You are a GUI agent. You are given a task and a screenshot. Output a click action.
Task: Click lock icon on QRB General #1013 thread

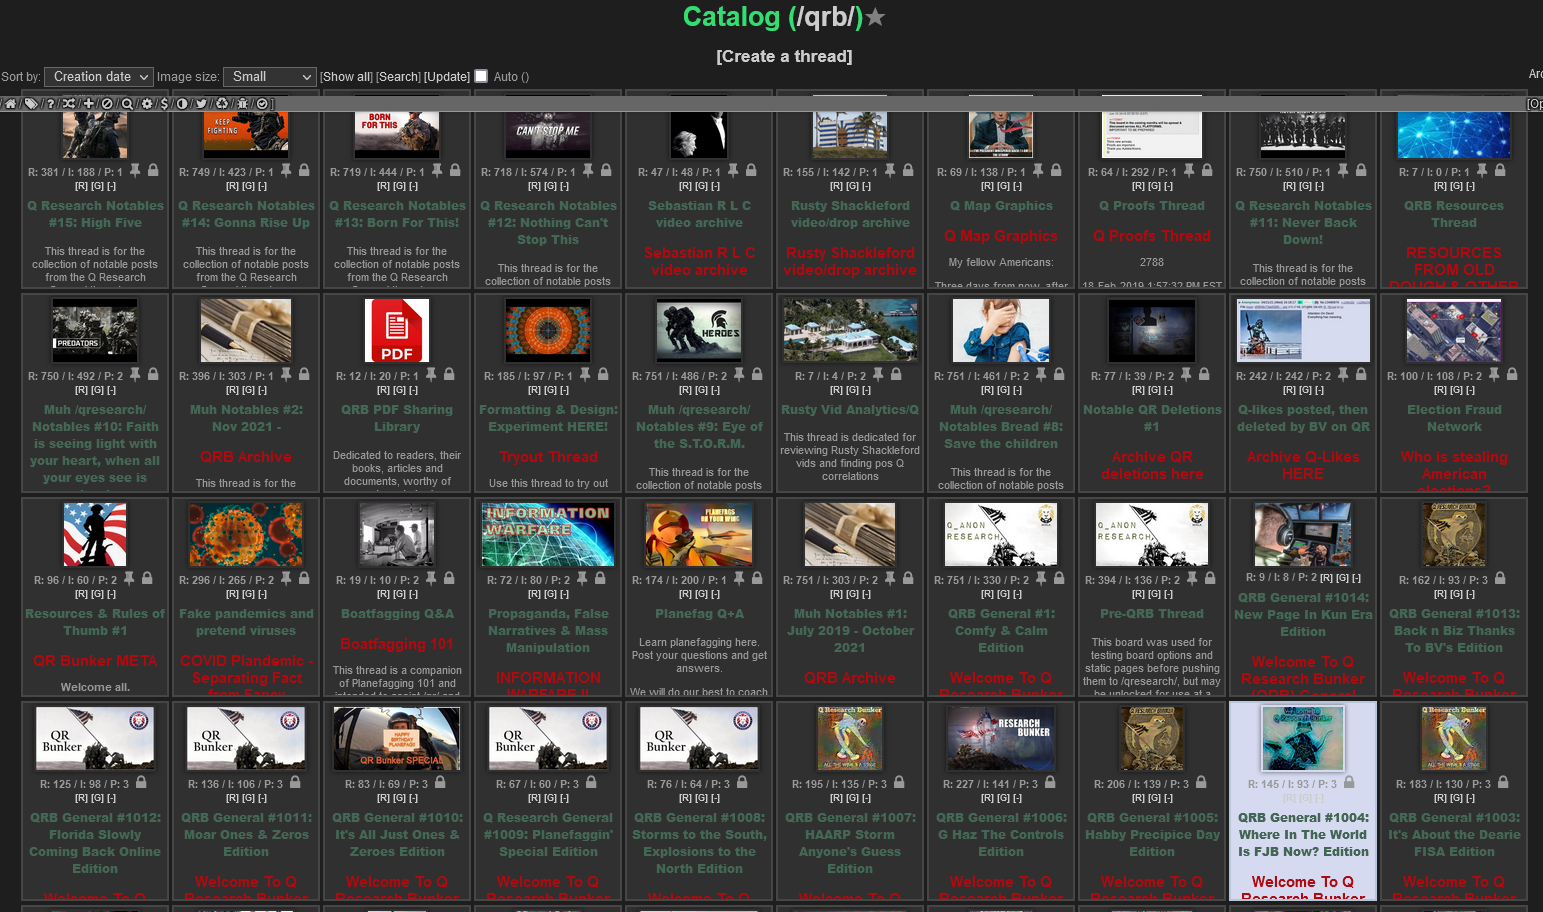pos(1501,579)
